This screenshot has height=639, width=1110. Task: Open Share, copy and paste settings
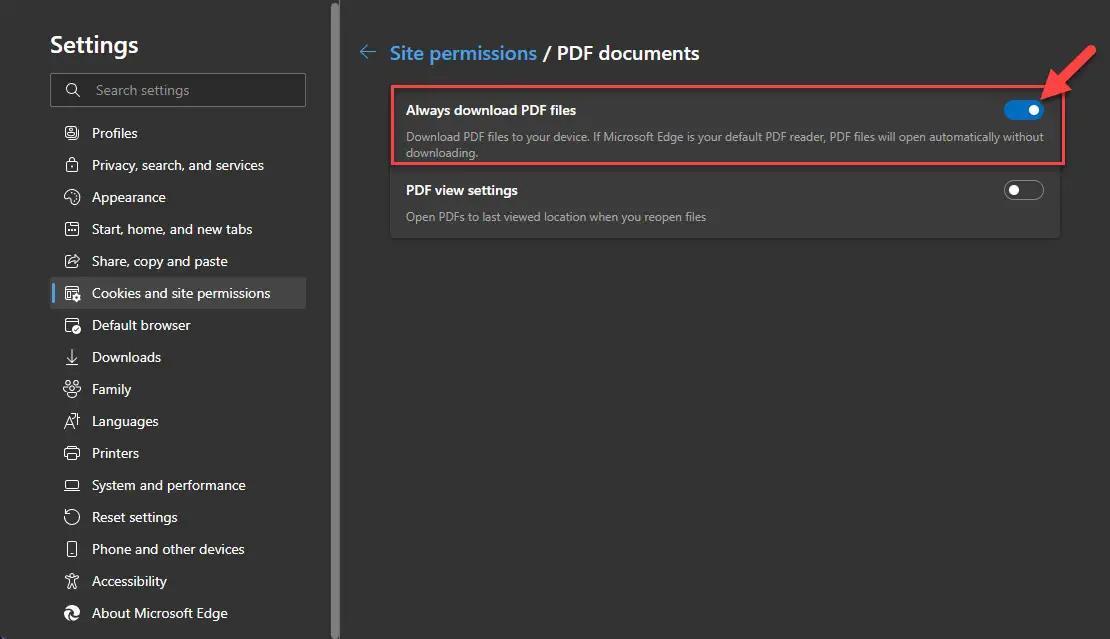(x=178, y=261)
